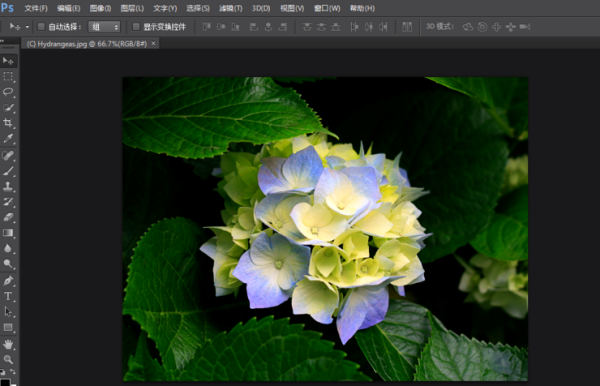Click the align right edges icon
The width and height of the screenshot is (600, 386).
(283, 27)
